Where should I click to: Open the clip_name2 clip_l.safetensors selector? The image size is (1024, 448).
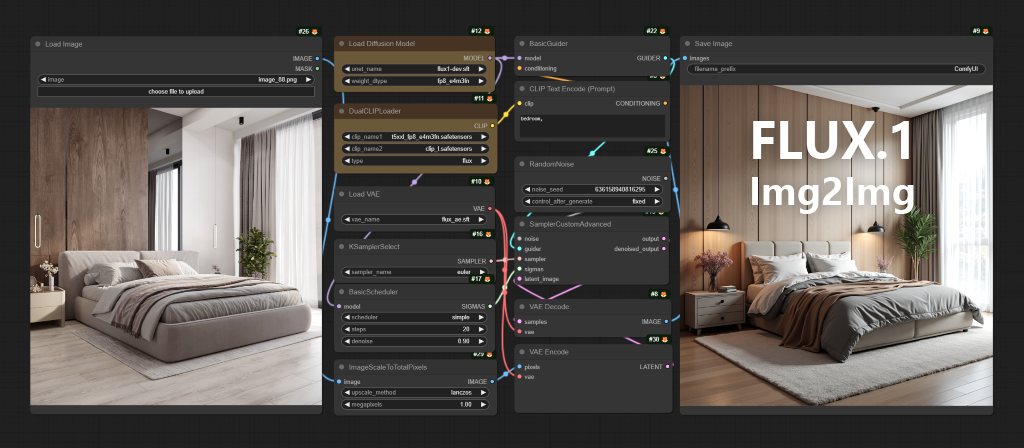tap(415, 148)
